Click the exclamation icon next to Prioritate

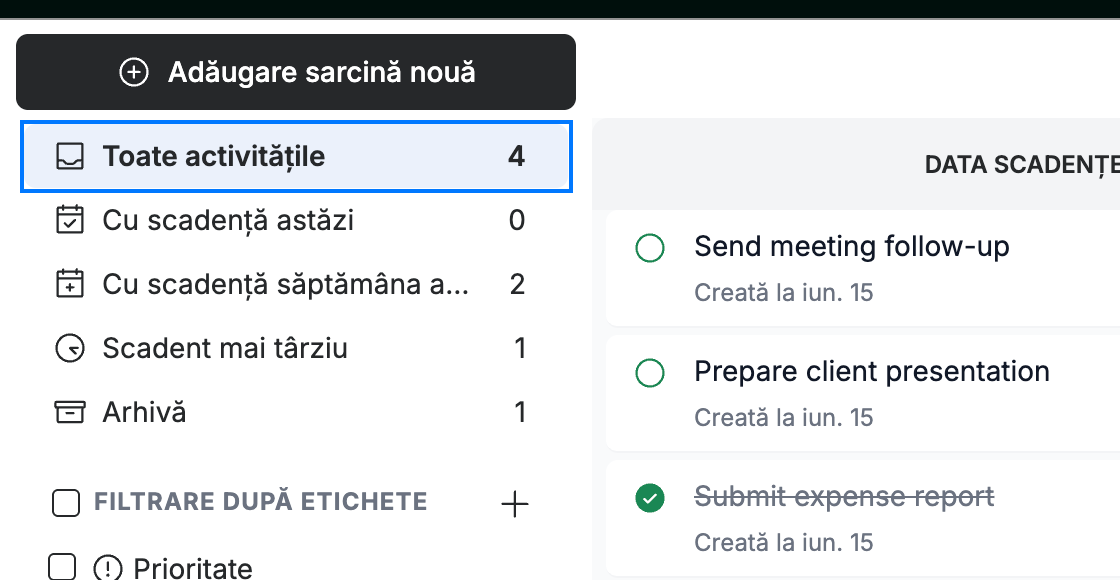click(108, 569)
